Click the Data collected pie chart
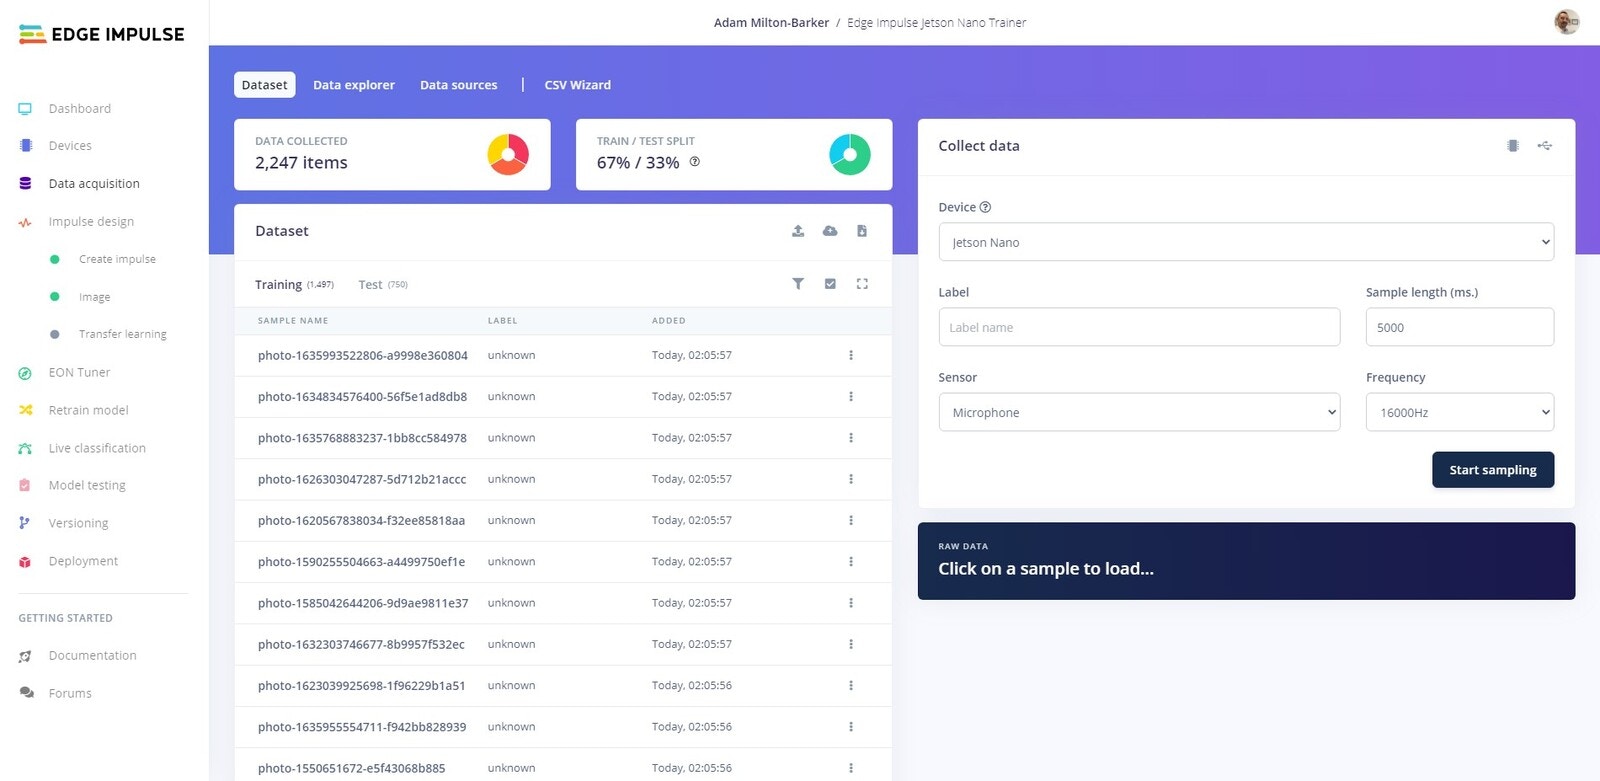This screenshot has height=781, width=1600. pyautogui.click(x=508, y=155)
